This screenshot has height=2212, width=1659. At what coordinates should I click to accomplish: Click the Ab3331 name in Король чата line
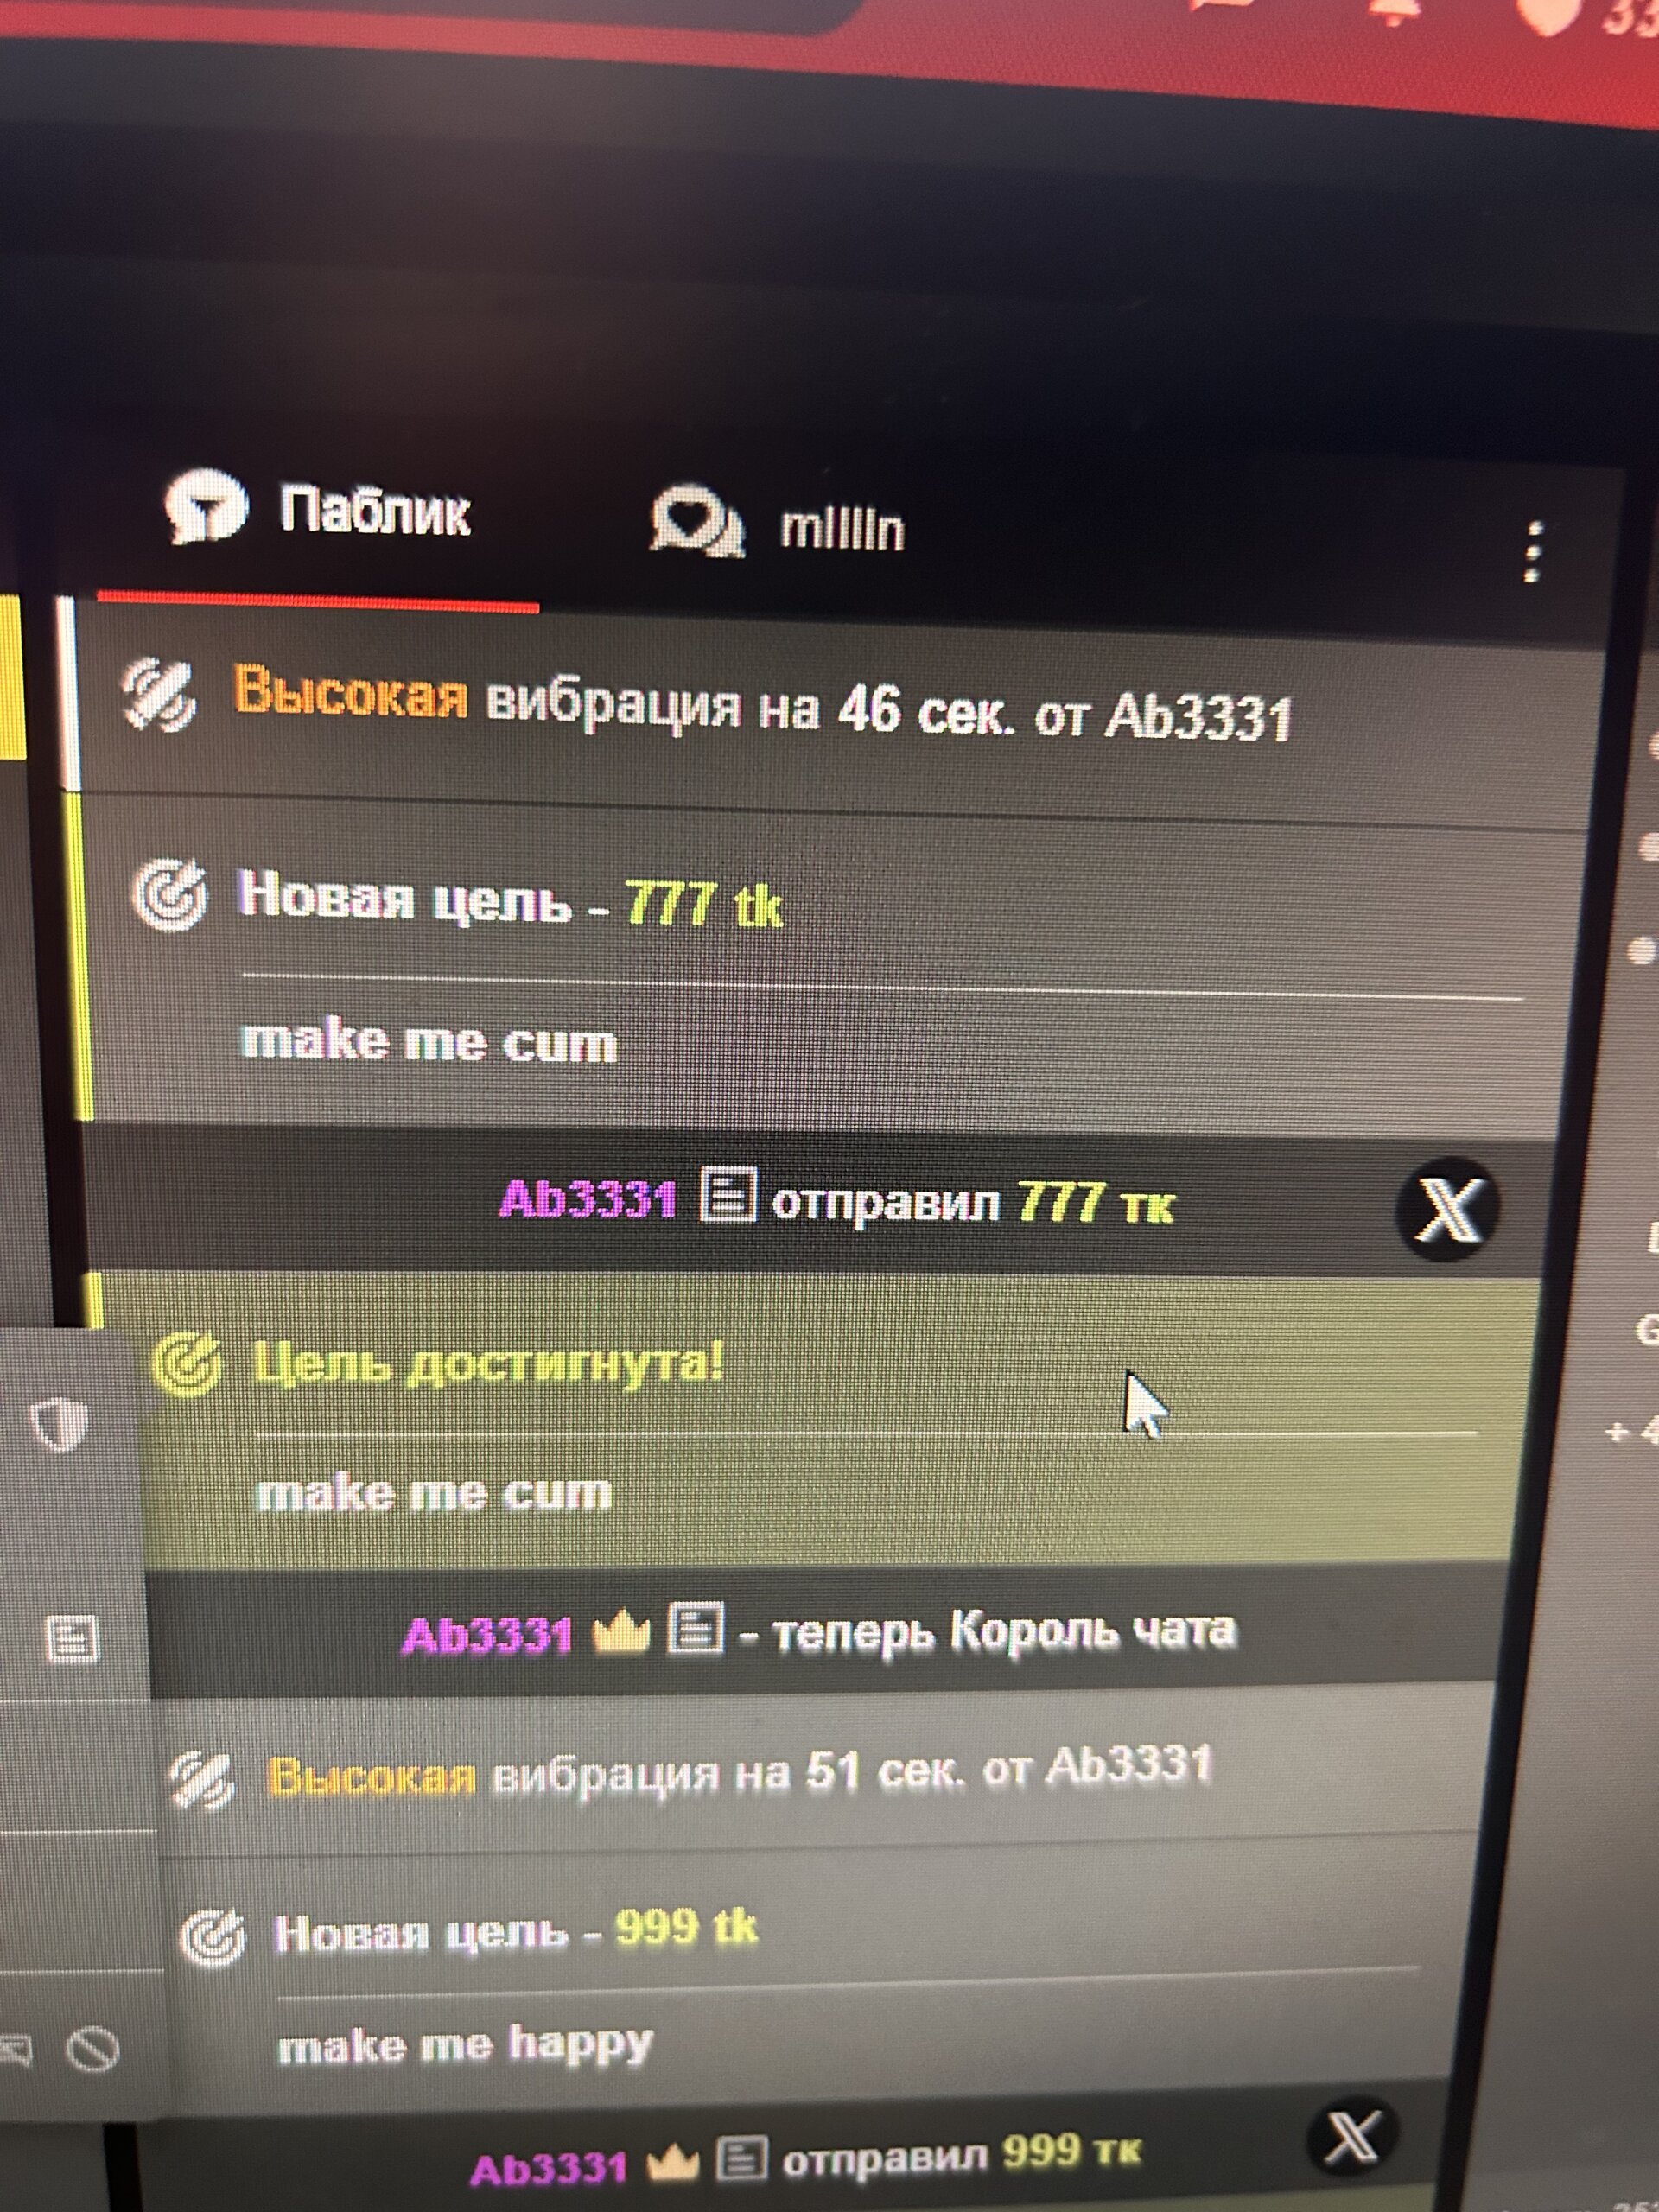(487, 1635)
